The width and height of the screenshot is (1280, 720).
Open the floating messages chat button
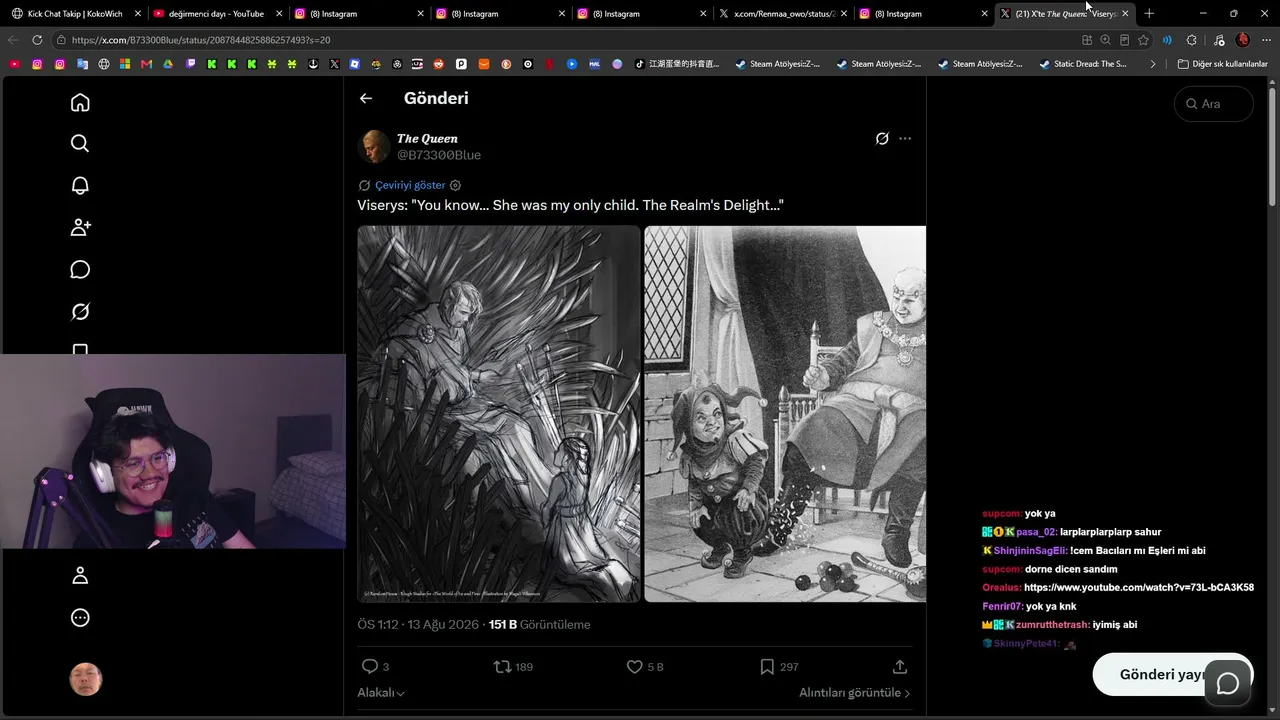tap(1228, 683)
